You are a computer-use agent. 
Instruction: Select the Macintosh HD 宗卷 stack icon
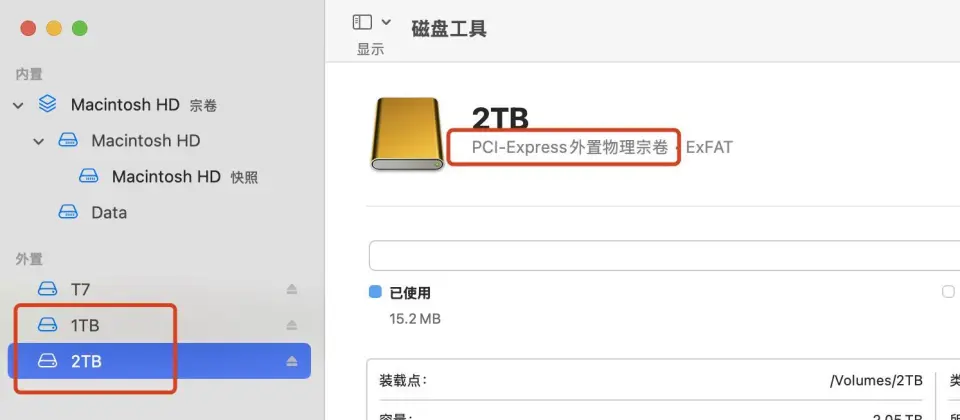[47, 104]
